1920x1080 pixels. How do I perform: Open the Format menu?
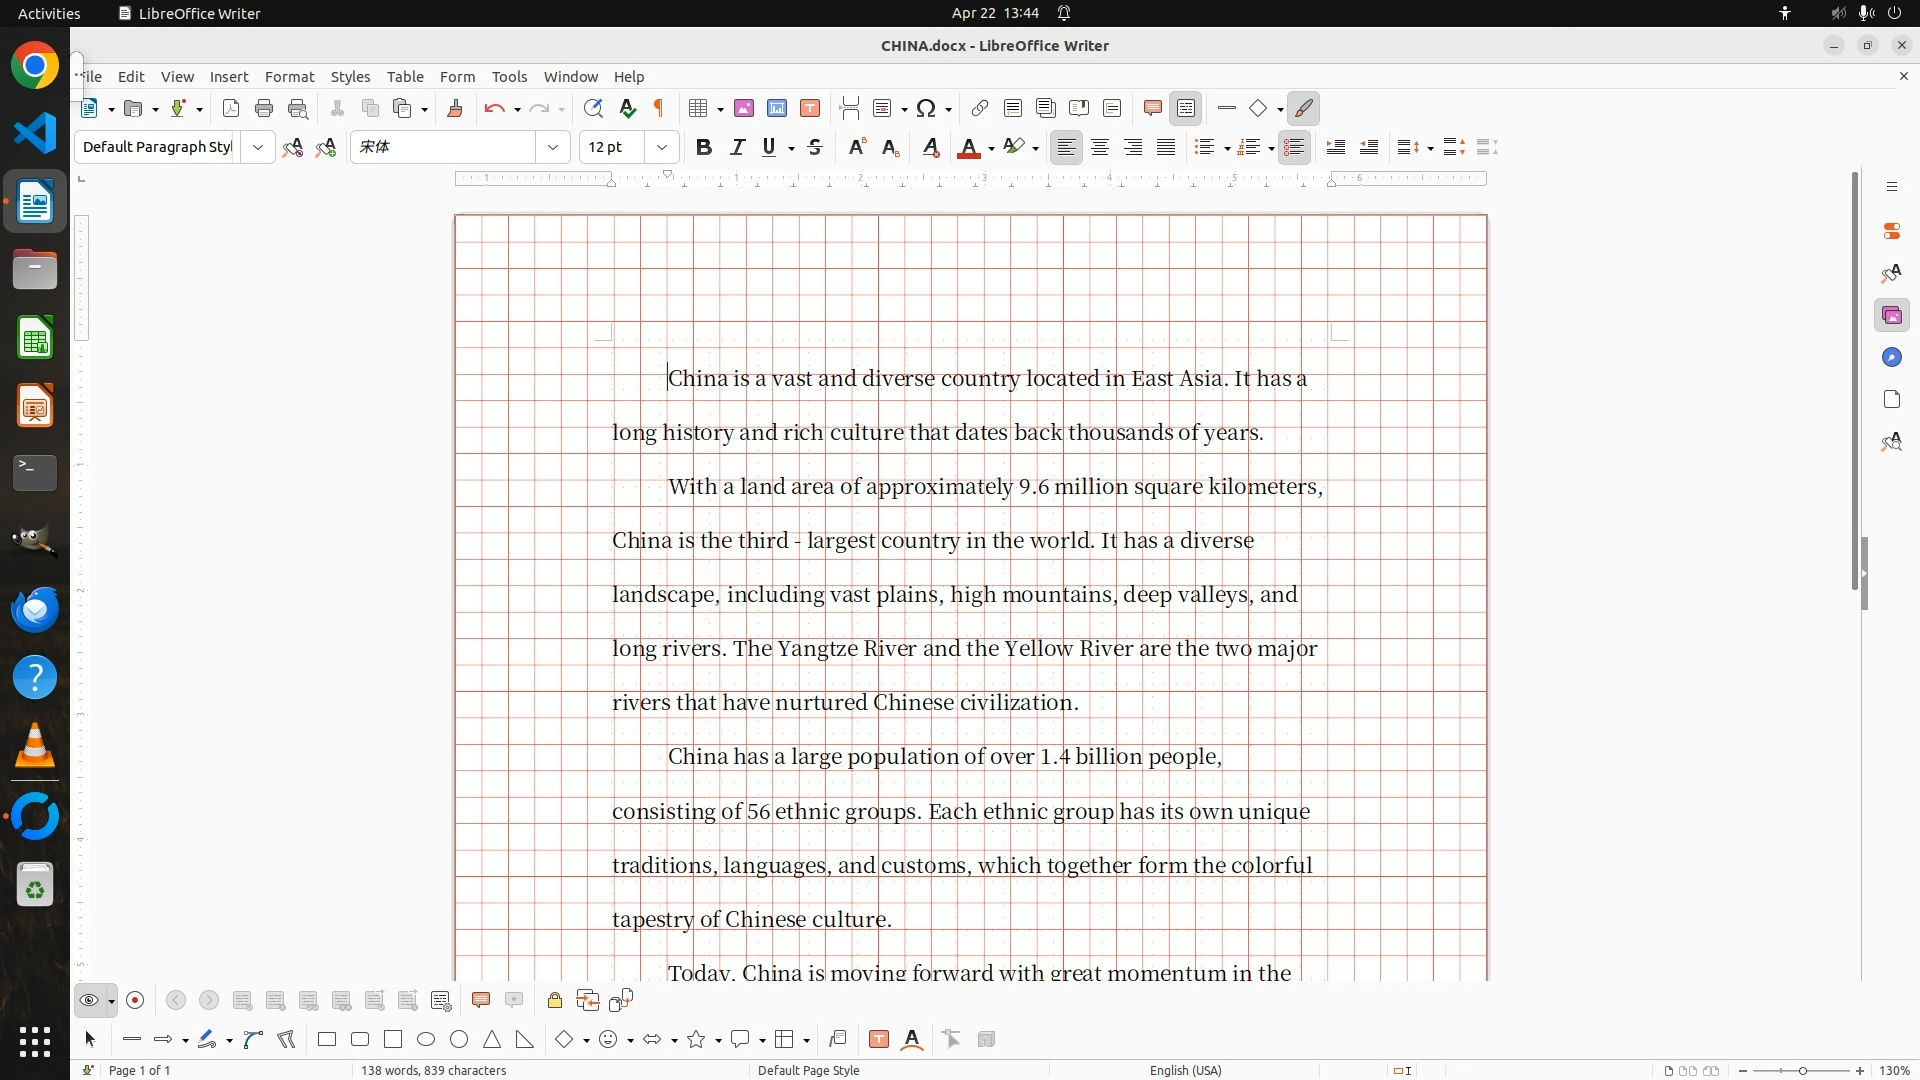click(x=289, y=77)
